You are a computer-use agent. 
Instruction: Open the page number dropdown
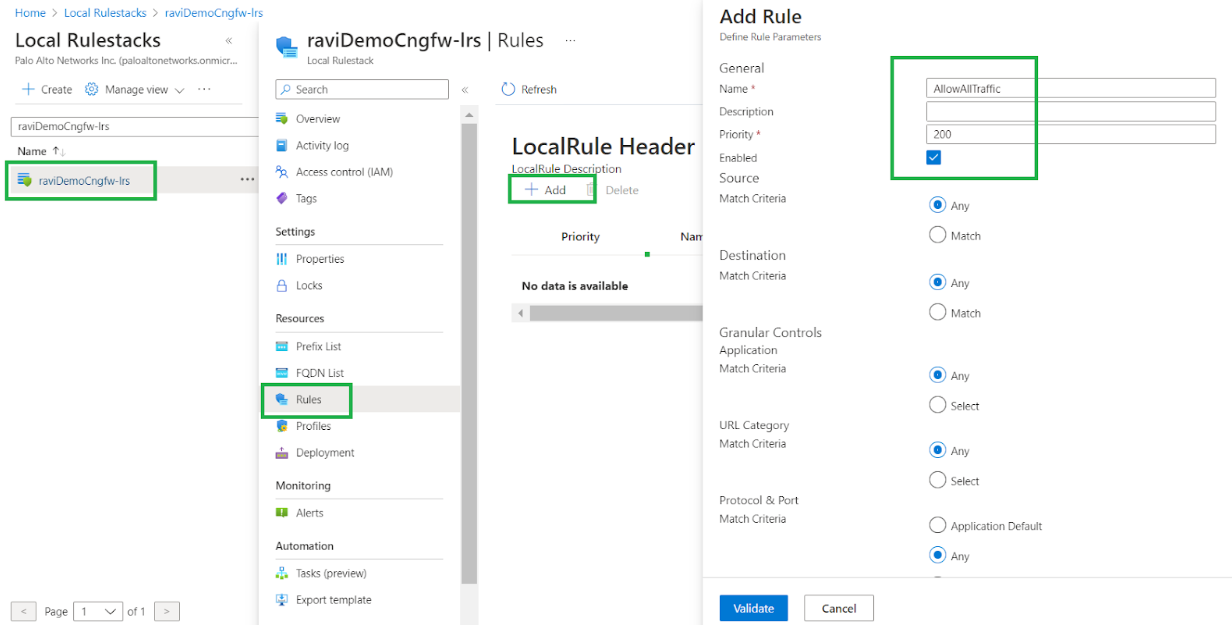[x=98, y=611]
